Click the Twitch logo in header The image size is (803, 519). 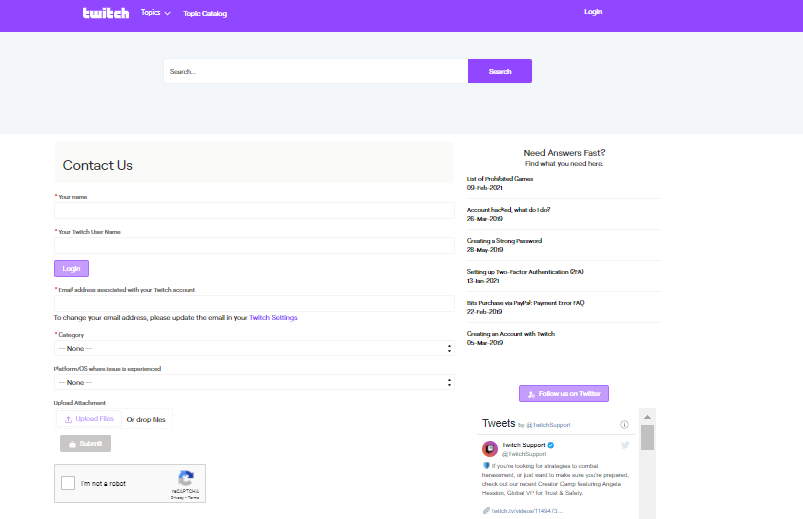coord(106,13)
